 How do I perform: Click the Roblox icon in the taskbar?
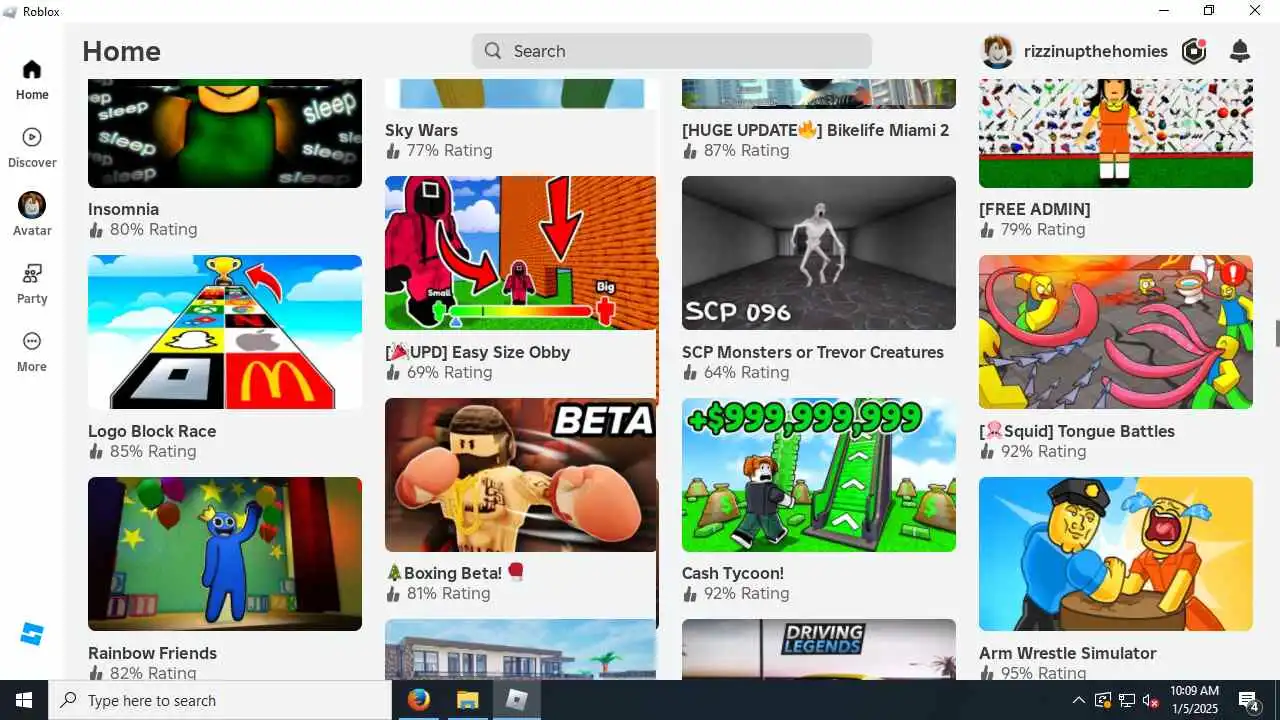(x=516, y=700)
